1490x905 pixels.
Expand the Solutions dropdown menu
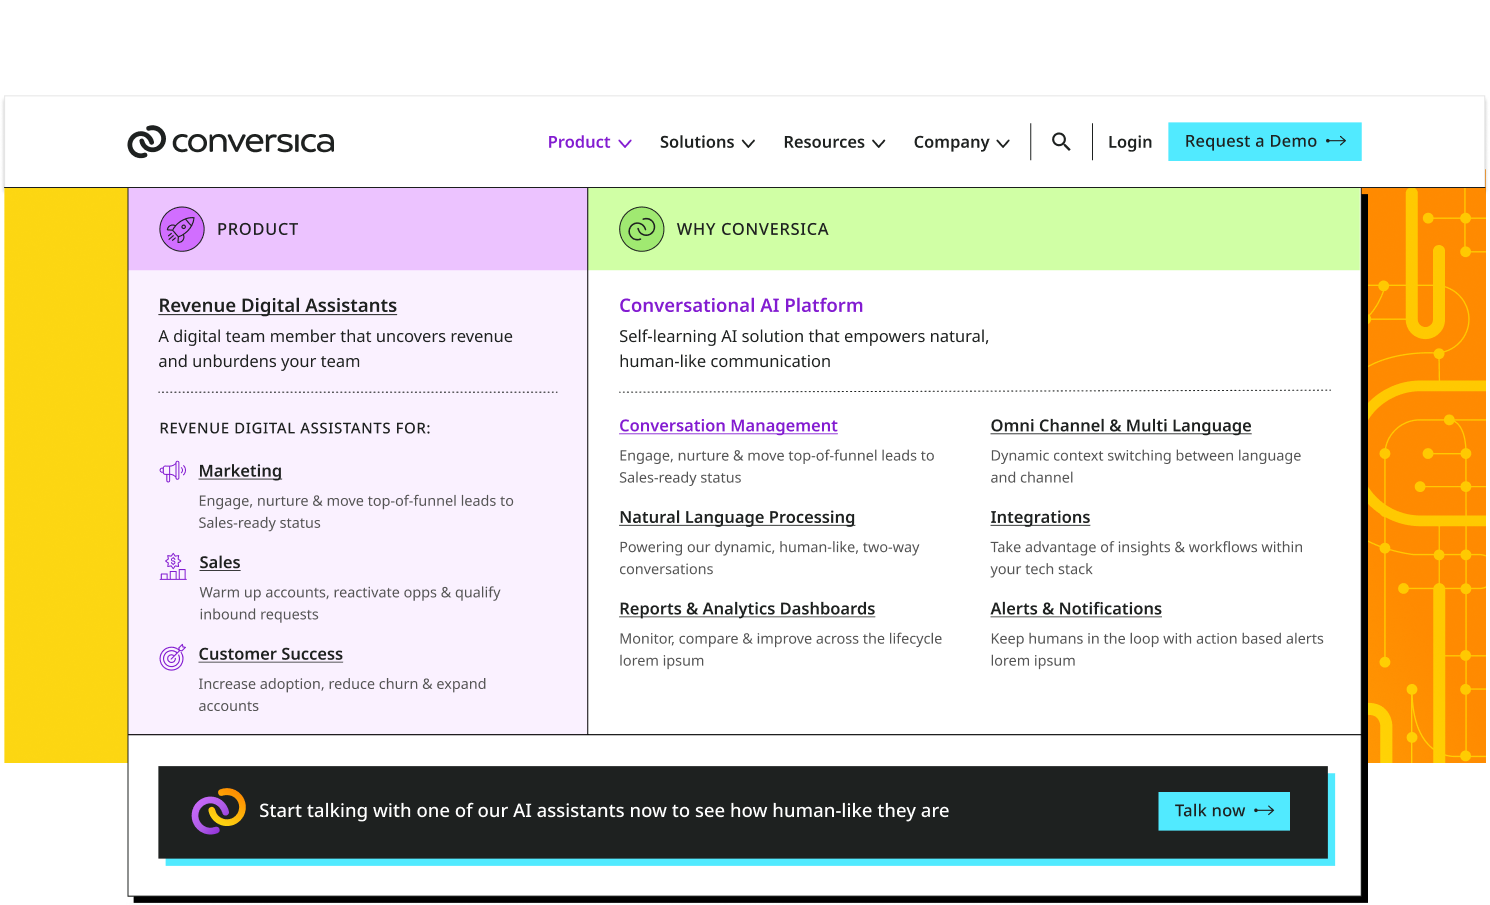pos(707,142)
